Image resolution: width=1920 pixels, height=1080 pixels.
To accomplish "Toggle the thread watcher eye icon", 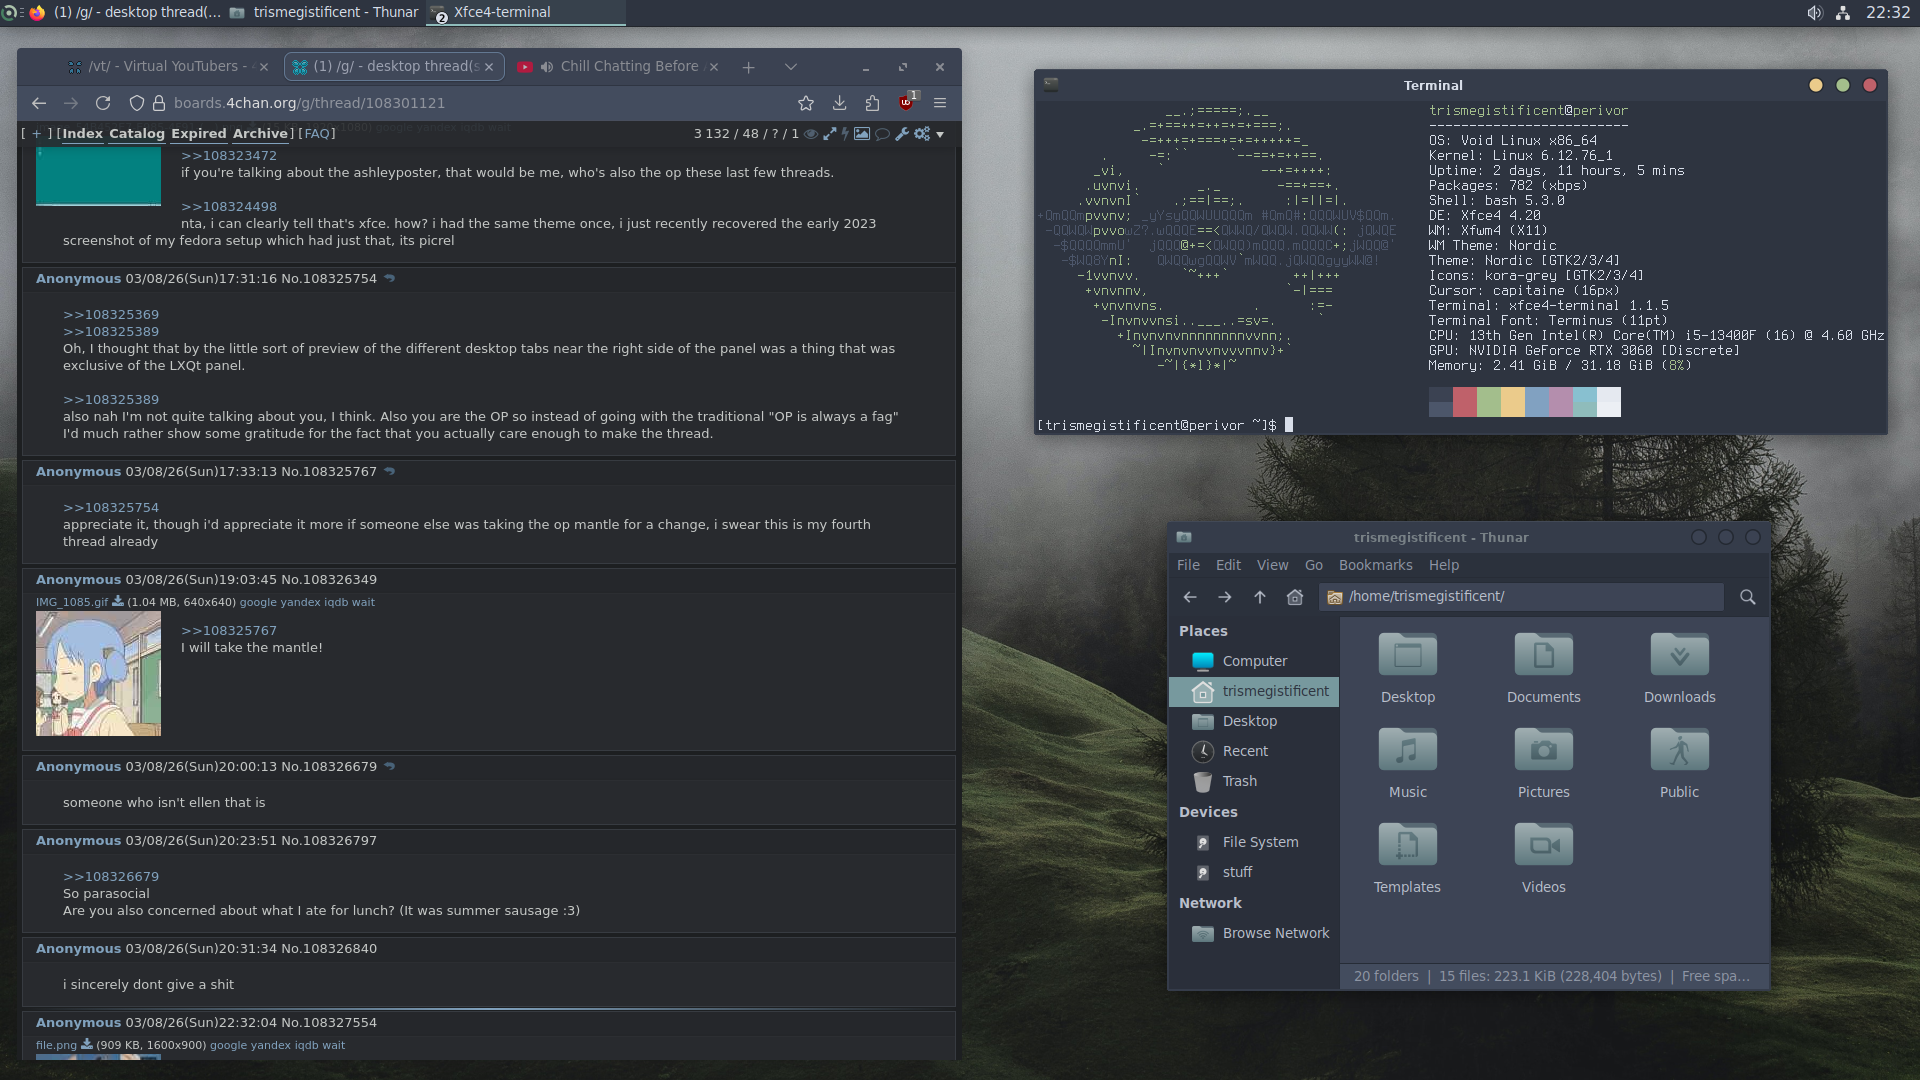I will pos(811,134).
